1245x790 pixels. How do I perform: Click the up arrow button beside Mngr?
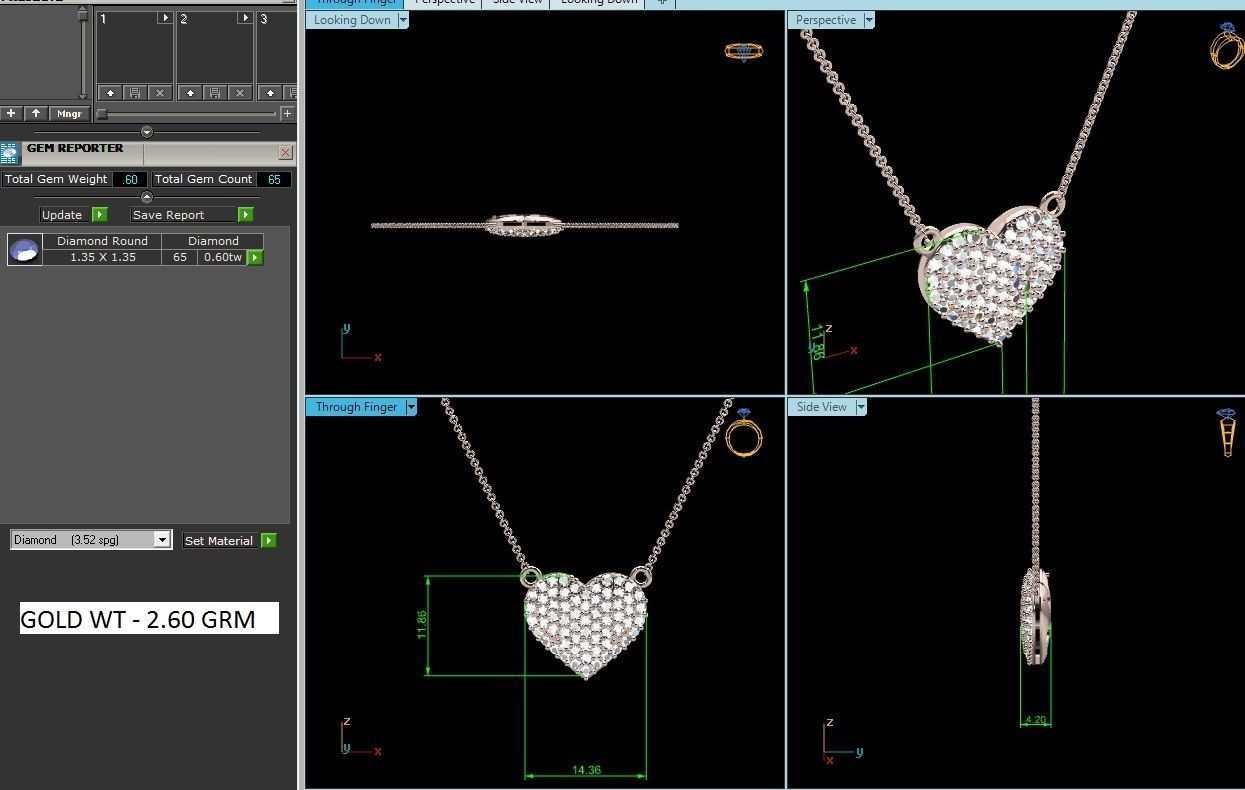pyautogui.click(x=36, y=114)
